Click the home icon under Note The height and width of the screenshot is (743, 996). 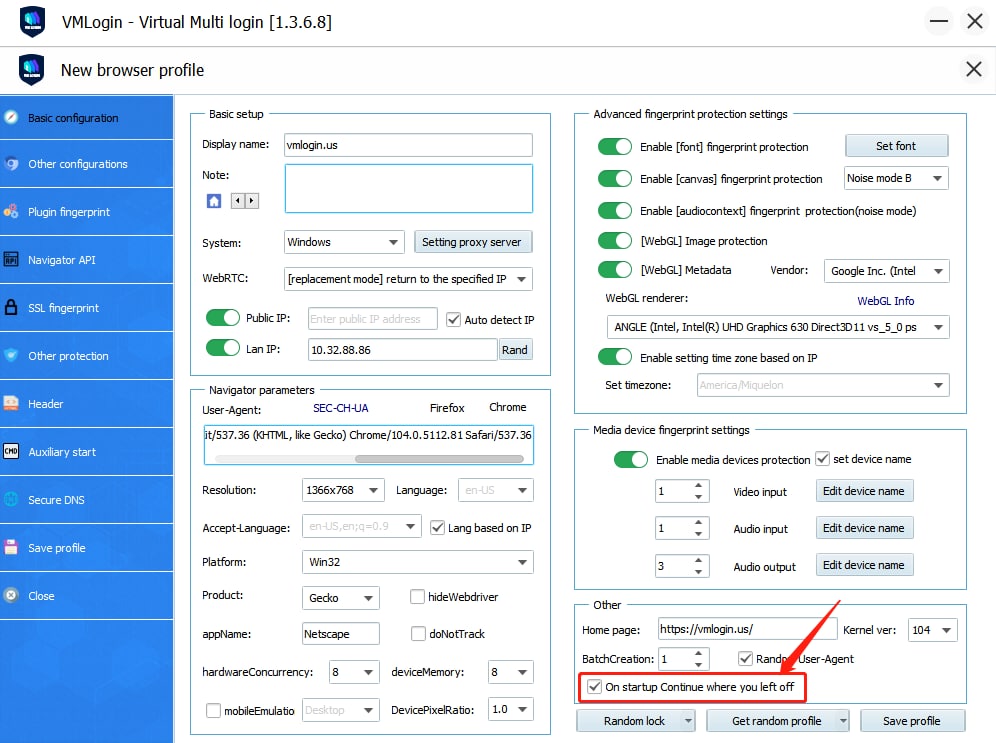214,201
